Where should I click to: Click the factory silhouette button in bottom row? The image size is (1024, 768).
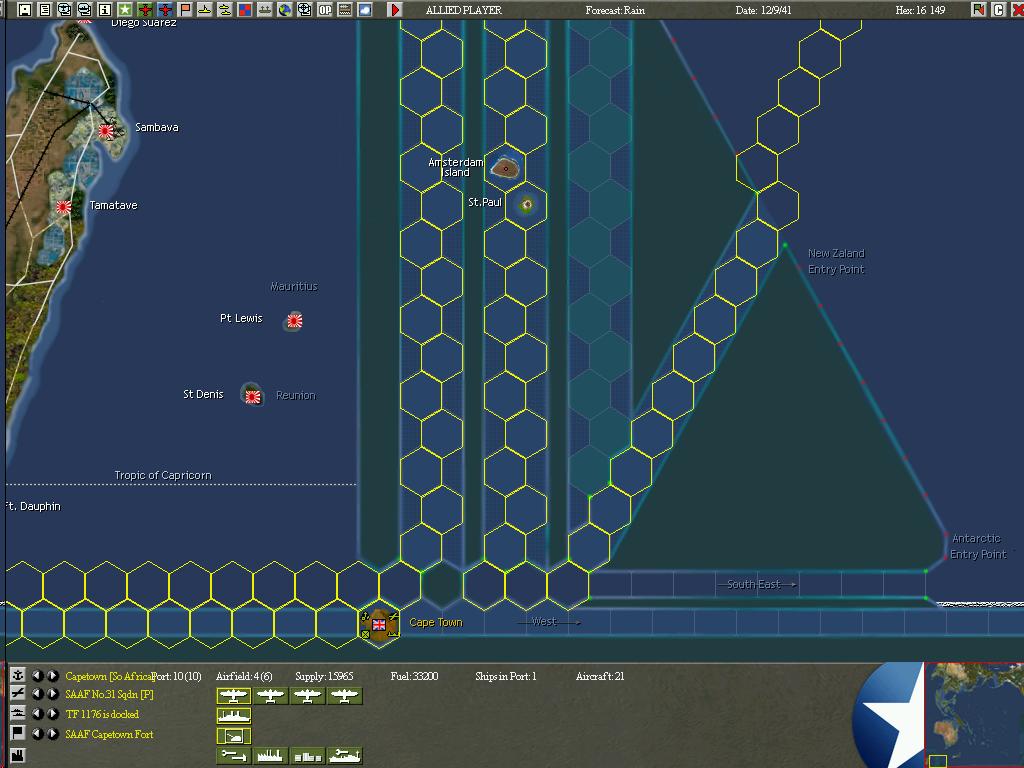coord(271,756)
